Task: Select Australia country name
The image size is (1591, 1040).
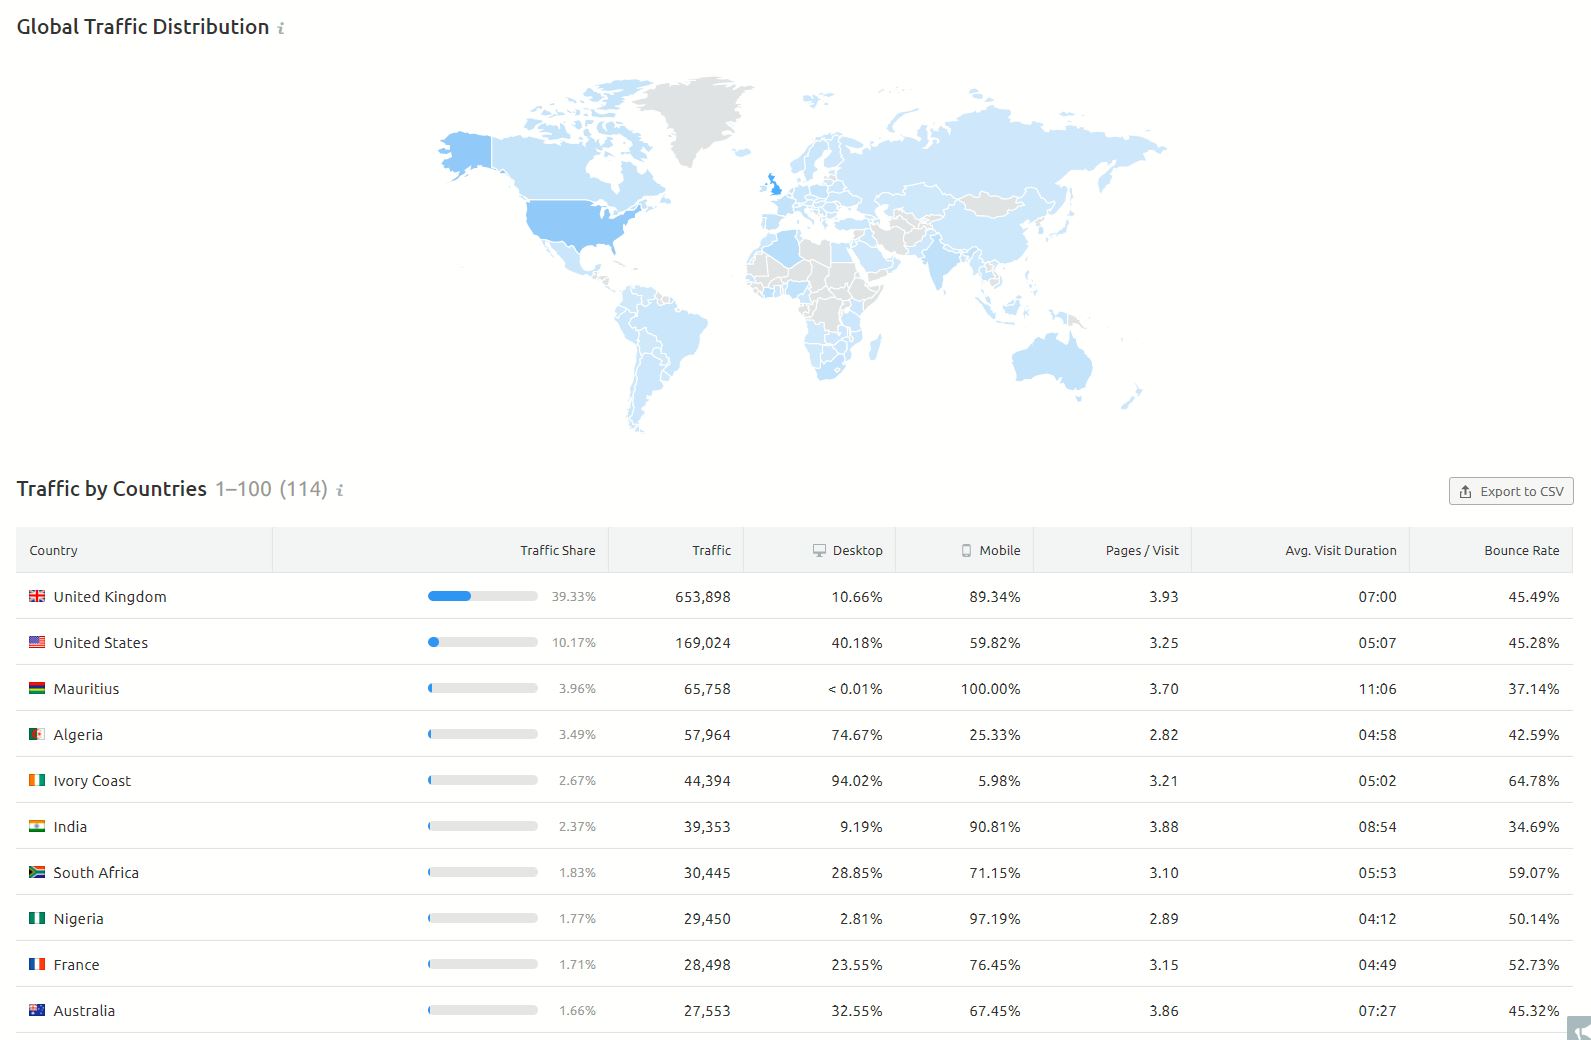Action: pos(84,1011)
